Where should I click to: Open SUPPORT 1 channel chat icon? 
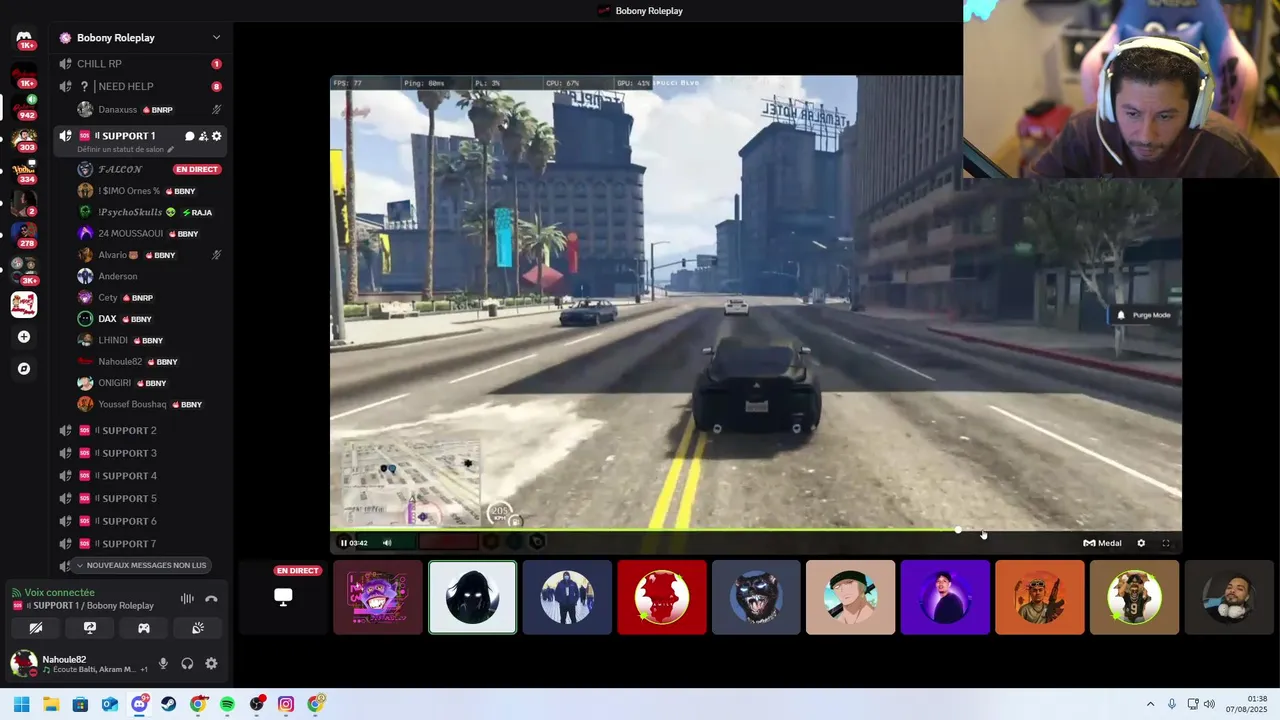(189, 136)
